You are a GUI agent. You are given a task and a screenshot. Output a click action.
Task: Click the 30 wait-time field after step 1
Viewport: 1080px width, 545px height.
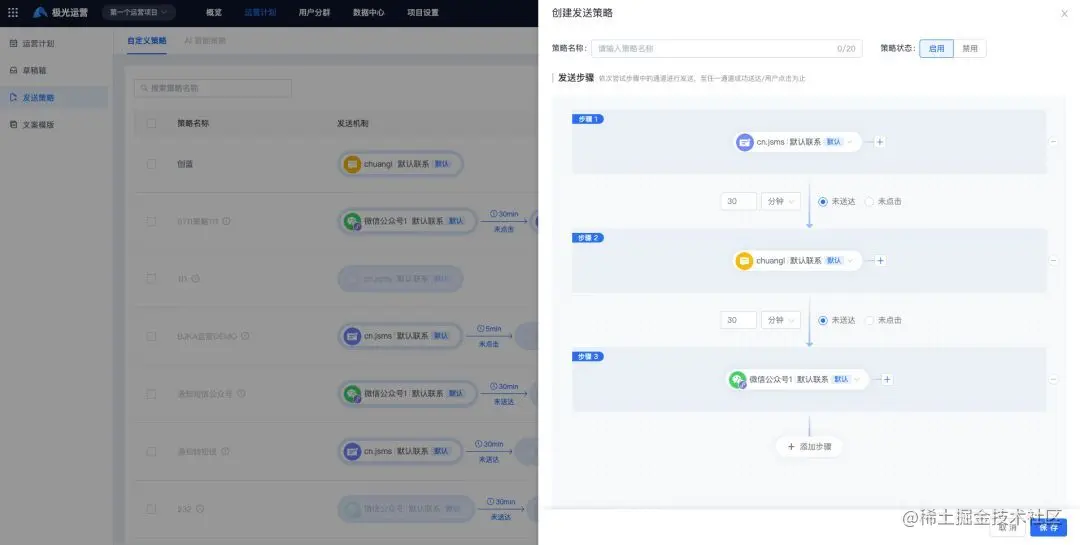click(739, 202)
